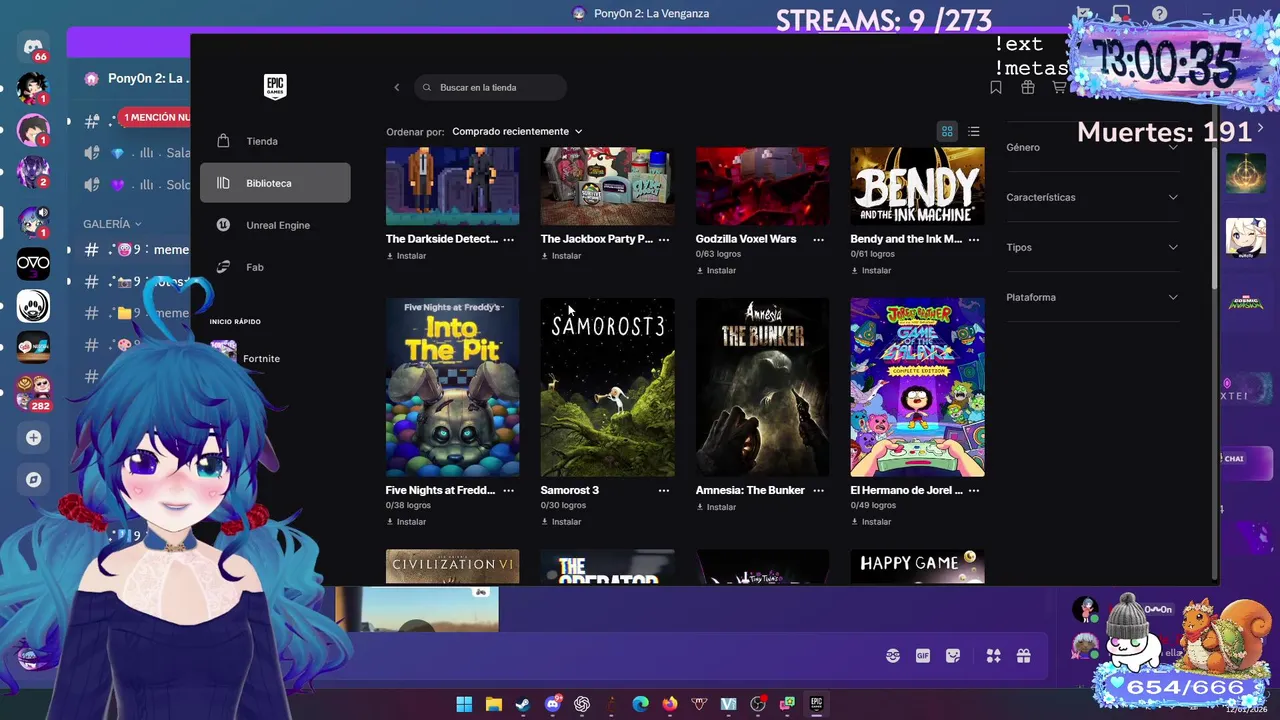Open Discord GIF picker

pos(923,656)
